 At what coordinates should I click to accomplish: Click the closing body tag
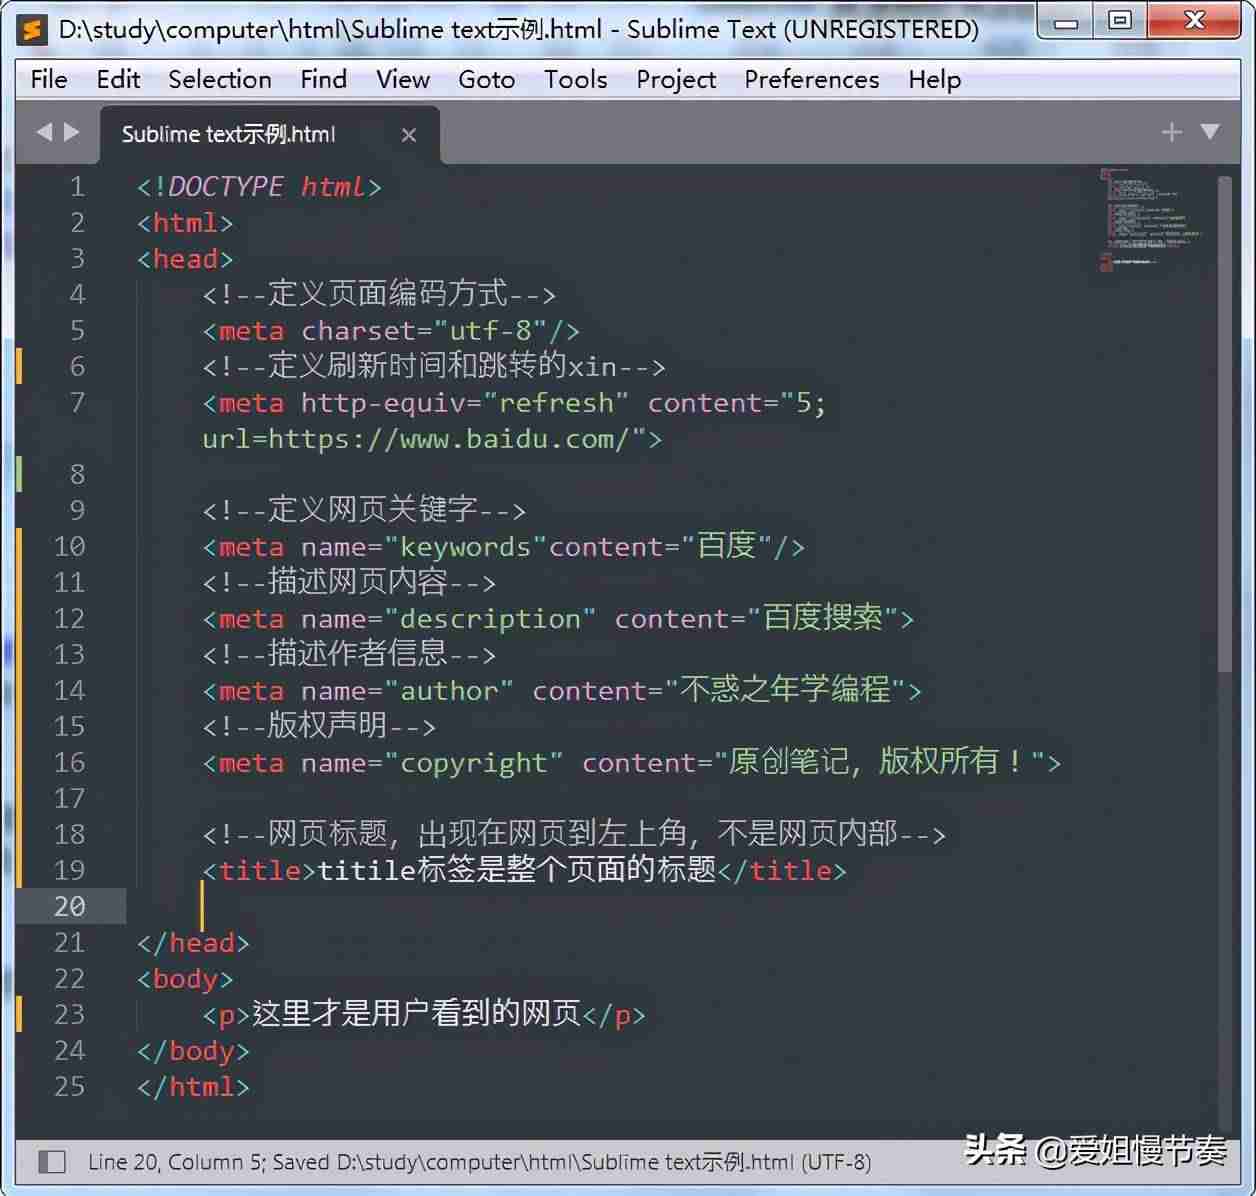193,1051
